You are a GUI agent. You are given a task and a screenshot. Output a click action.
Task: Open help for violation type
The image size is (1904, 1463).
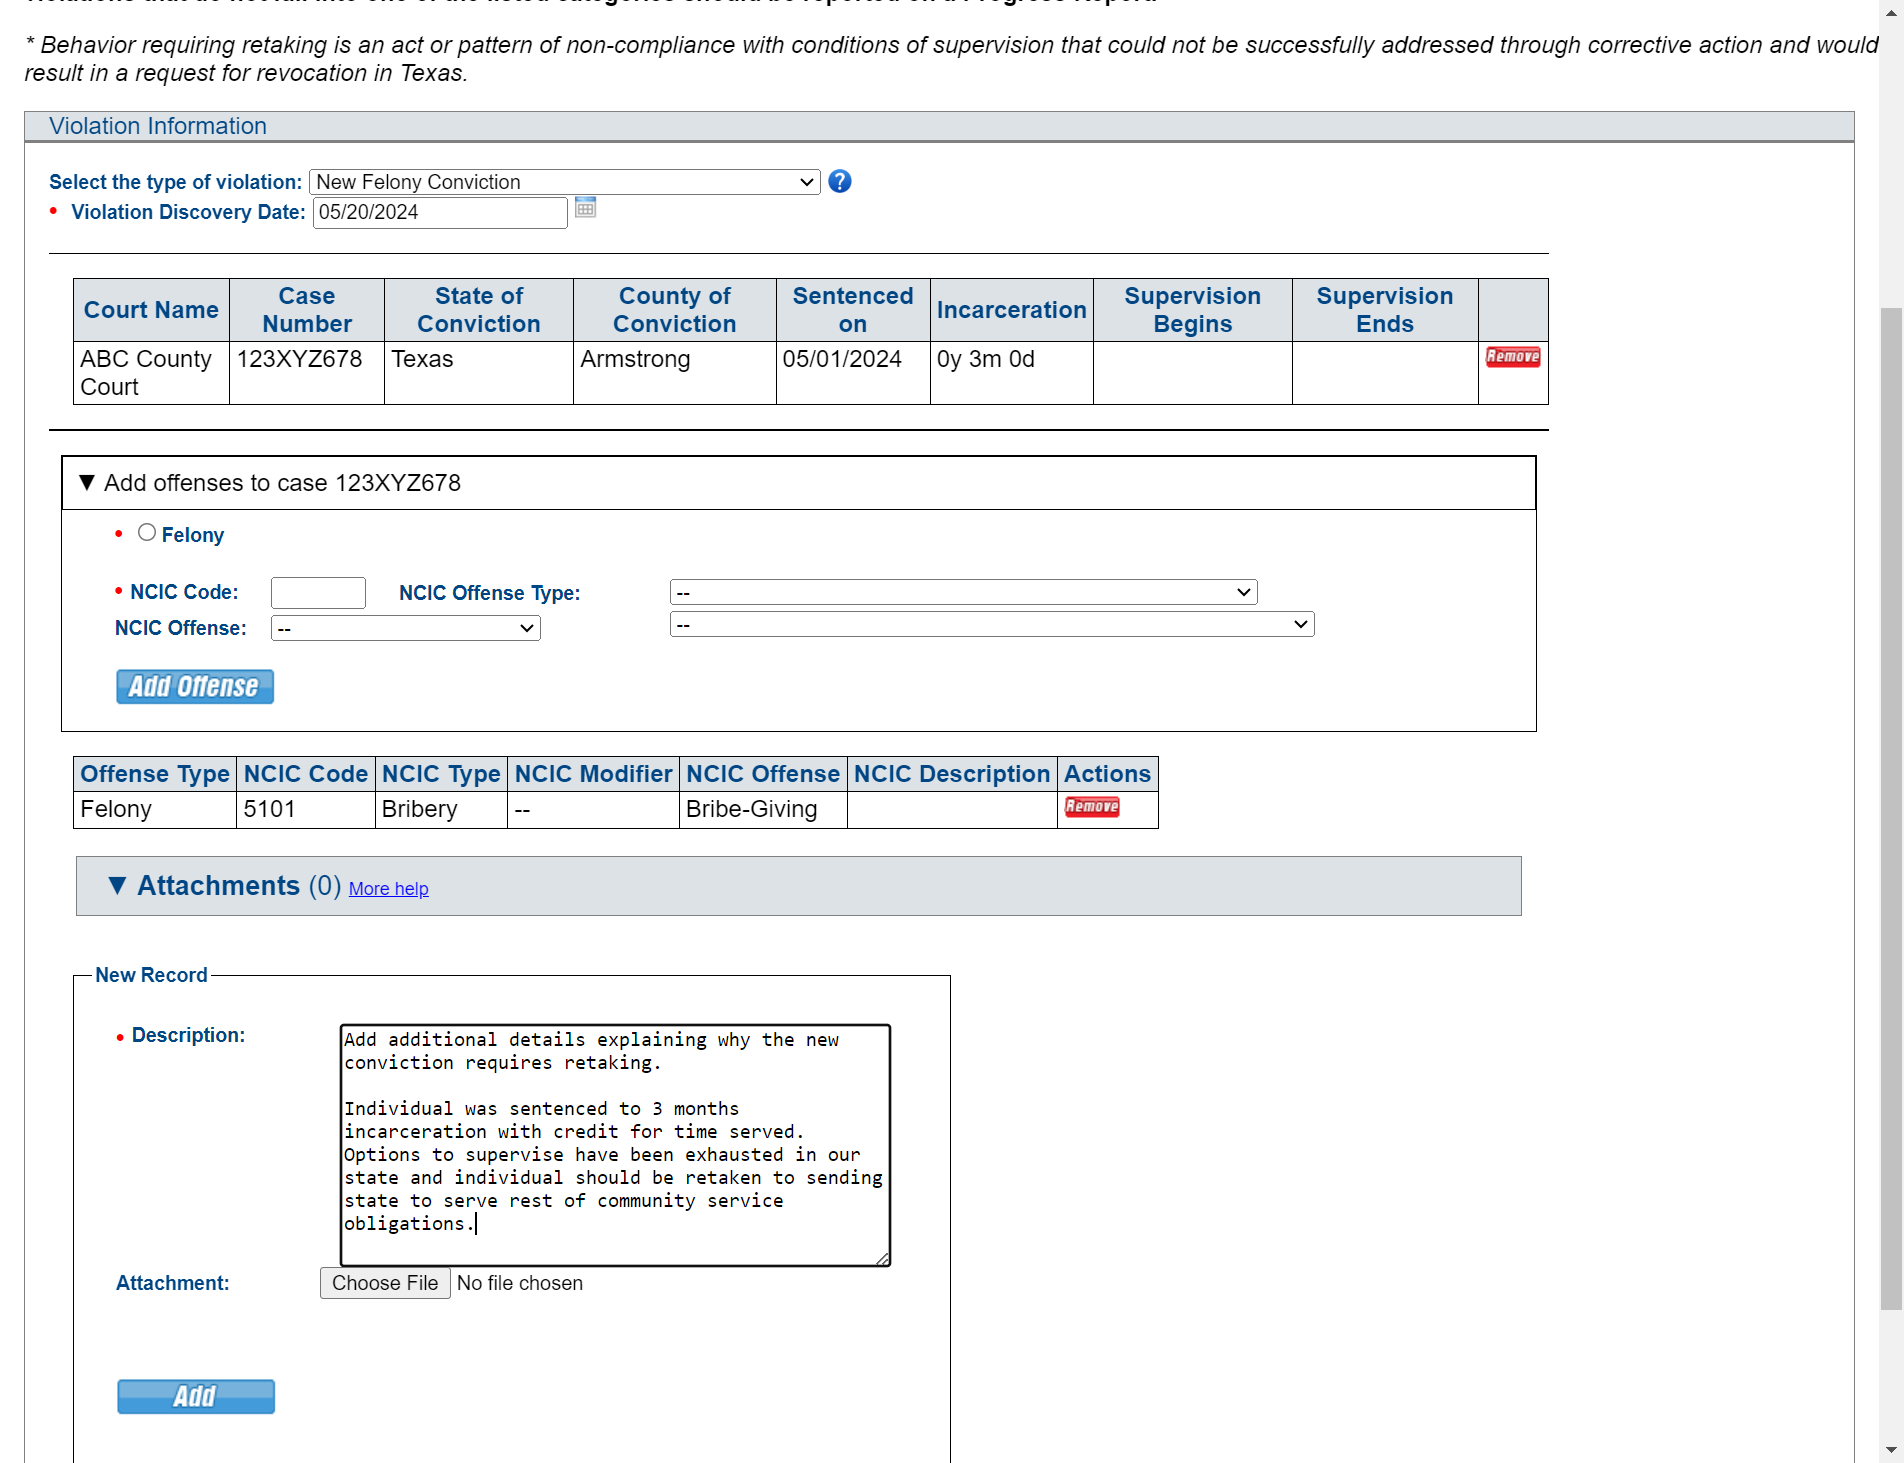840,181
